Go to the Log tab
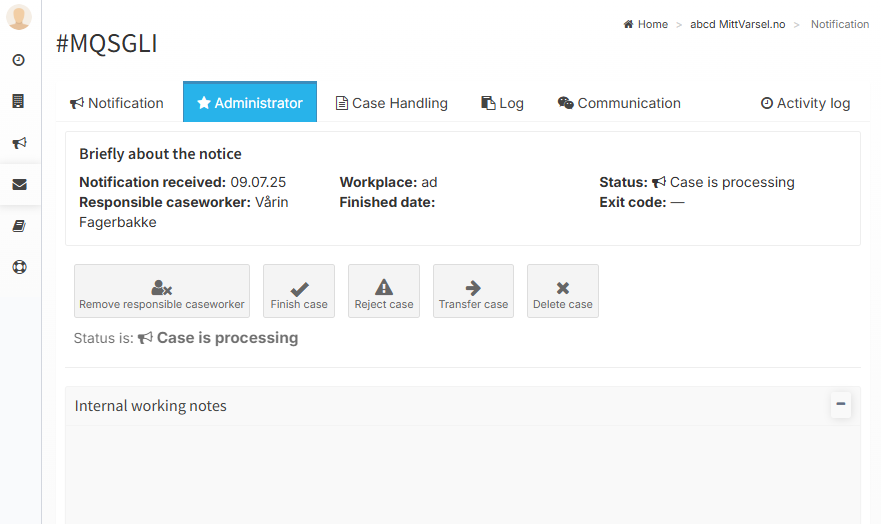This screenshot has height=524, width=881. click(x=502, y=103)
